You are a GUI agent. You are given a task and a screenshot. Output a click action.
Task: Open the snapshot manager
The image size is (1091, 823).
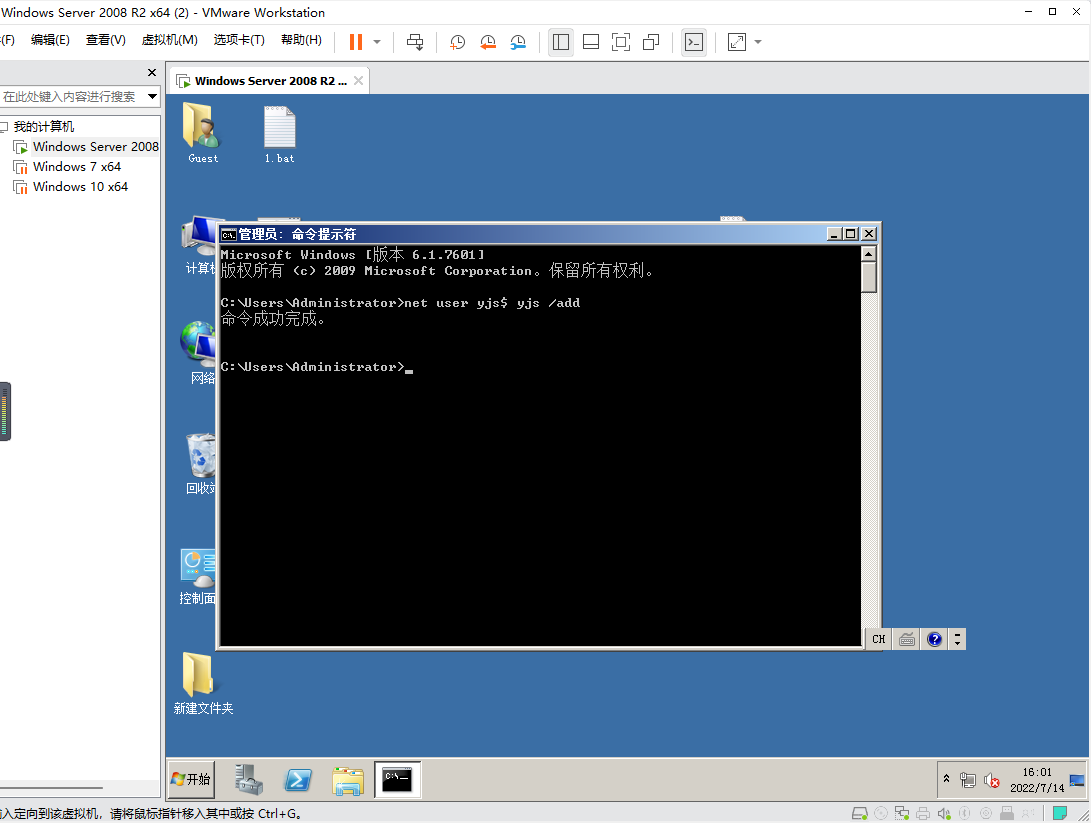518,42
